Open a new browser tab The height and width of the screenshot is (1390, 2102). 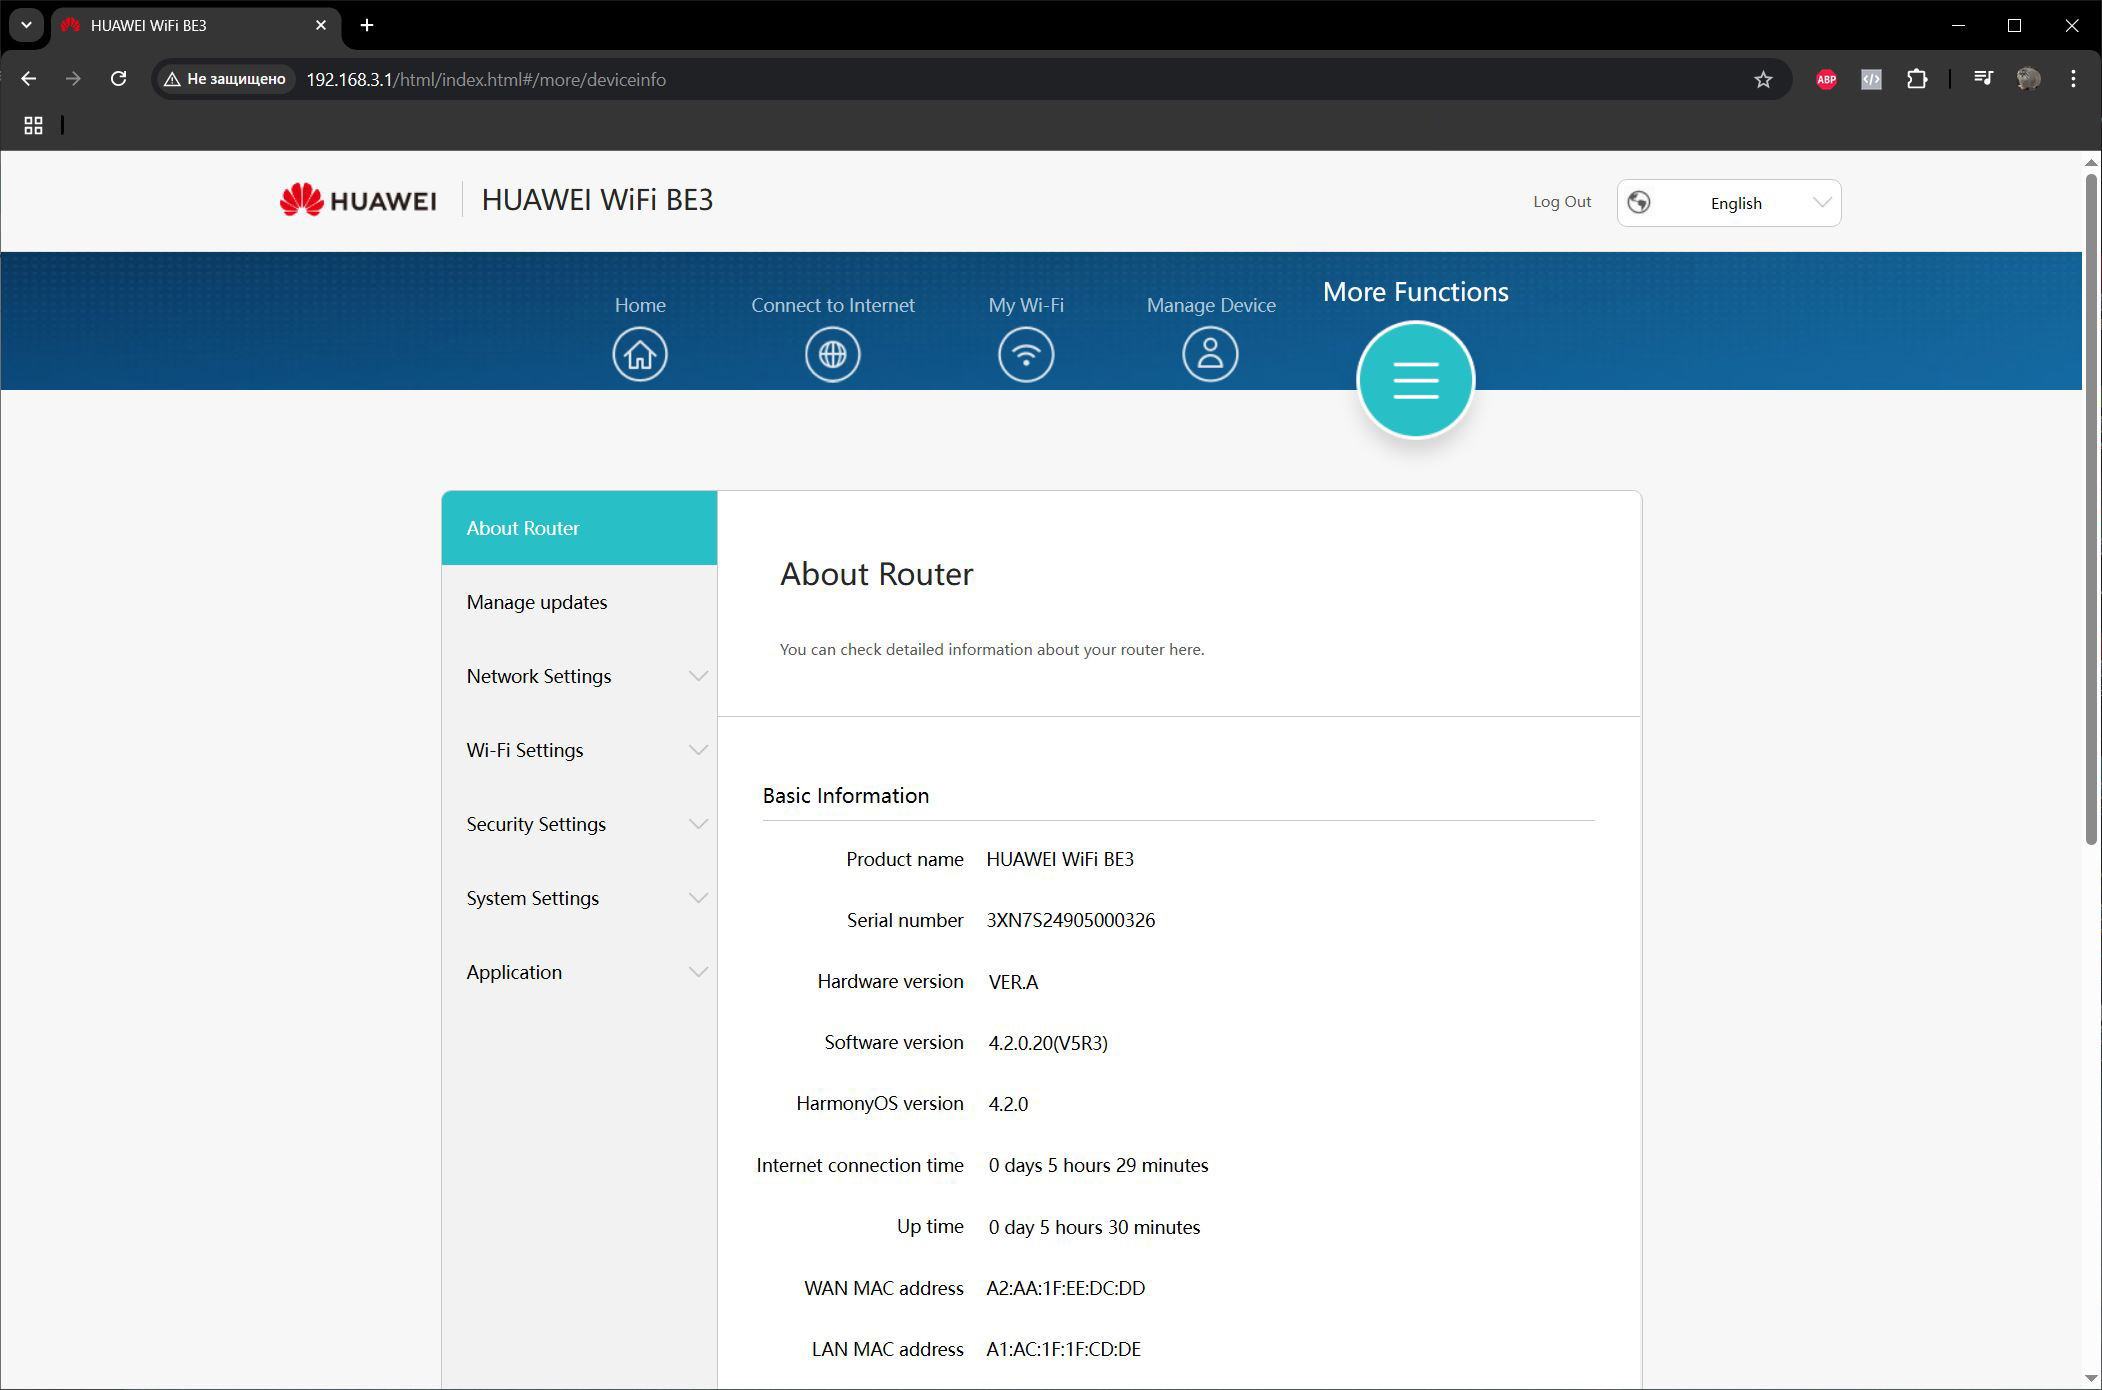click(x=367, y=25)
